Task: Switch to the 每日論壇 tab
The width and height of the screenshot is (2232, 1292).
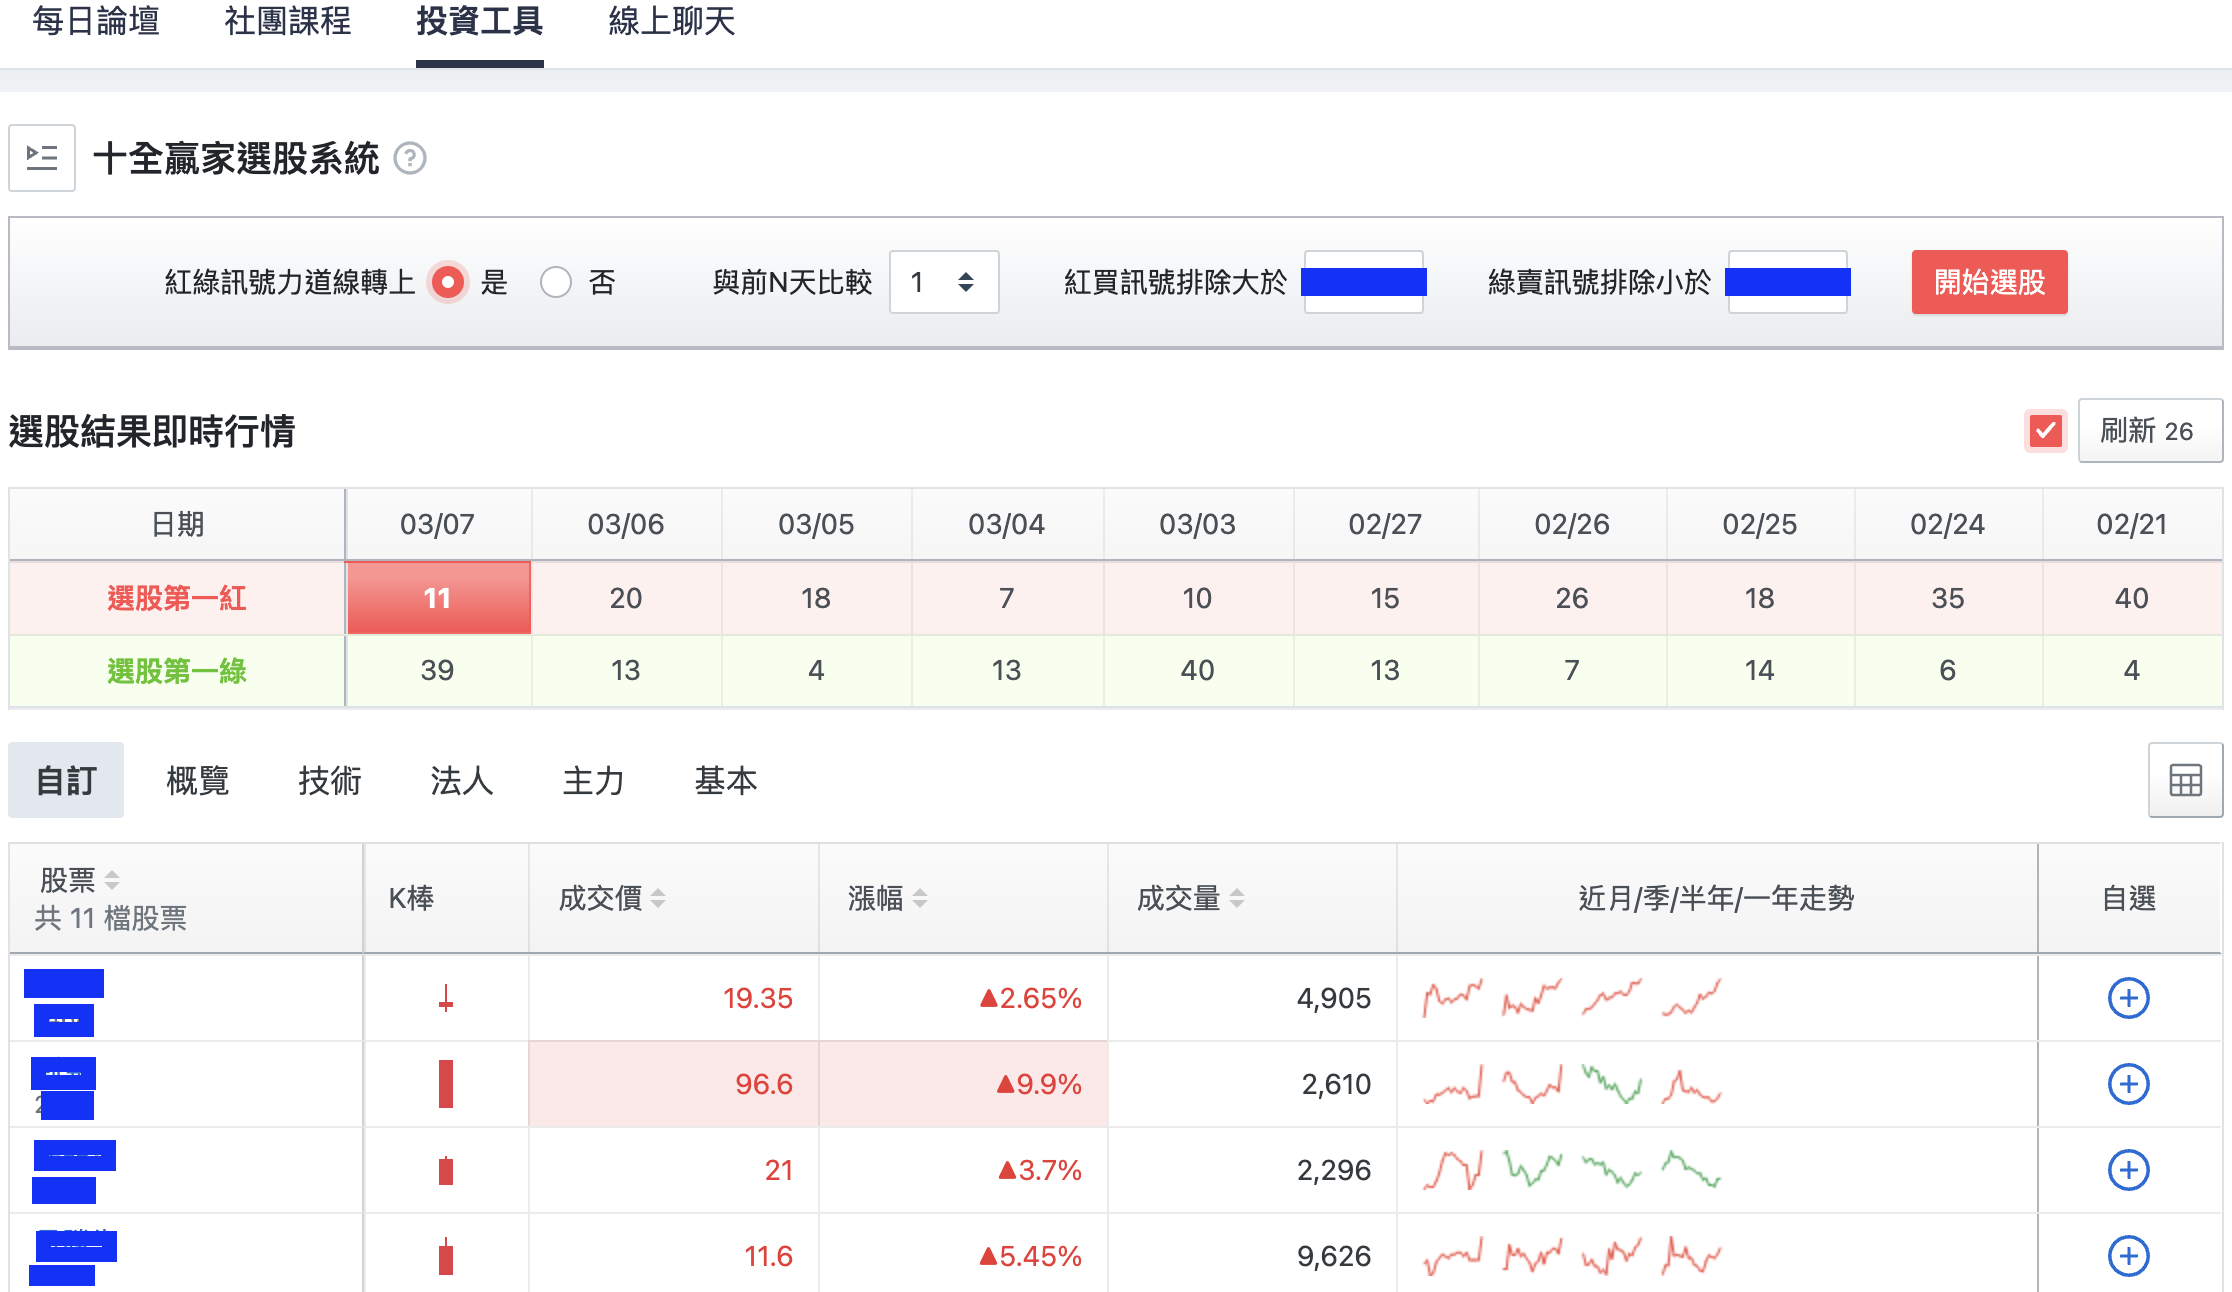Action: (97, 22)
